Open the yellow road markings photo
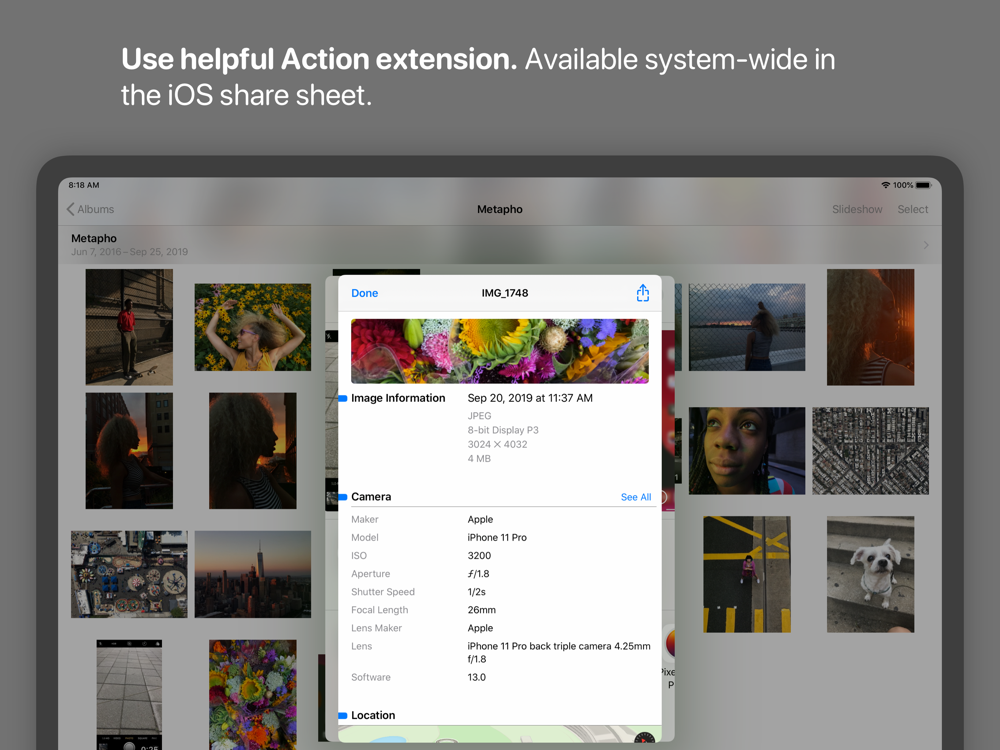Screen dimensions: 1000x750 click(x=747, y=574)
